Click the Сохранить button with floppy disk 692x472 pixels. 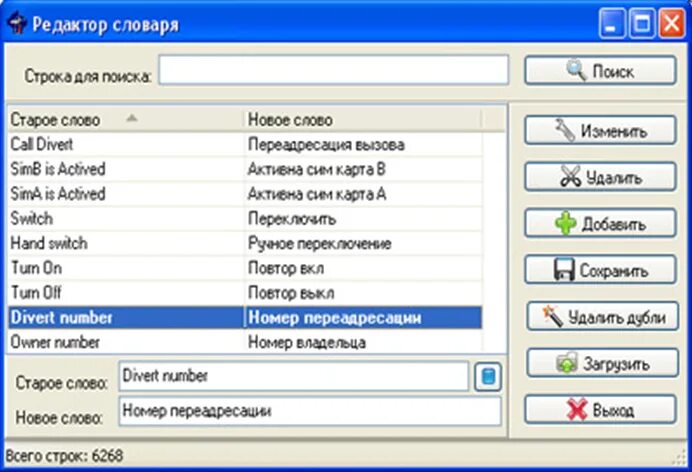(x=600, y=270)
